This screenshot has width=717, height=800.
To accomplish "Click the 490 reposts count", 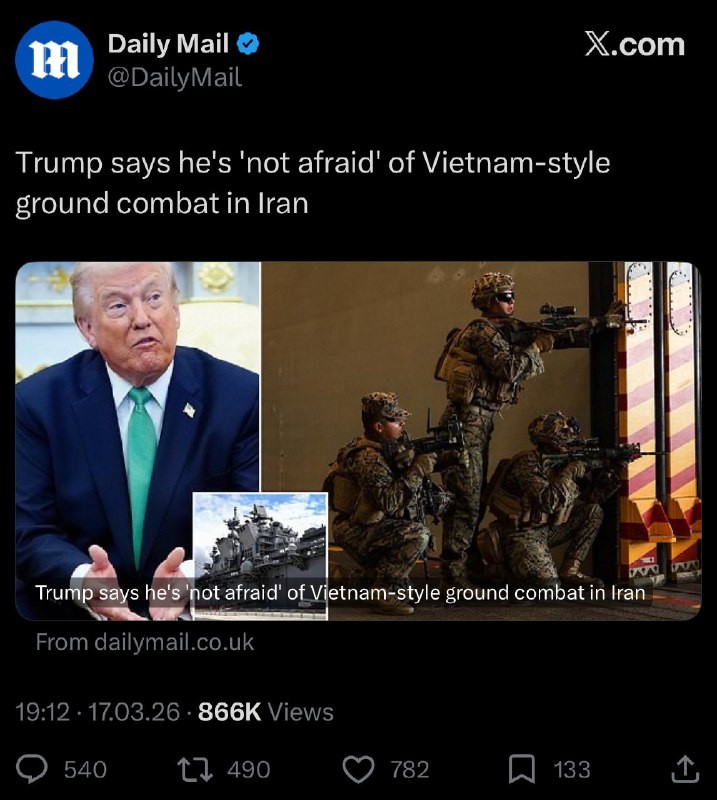I will [x=249, y=769].
